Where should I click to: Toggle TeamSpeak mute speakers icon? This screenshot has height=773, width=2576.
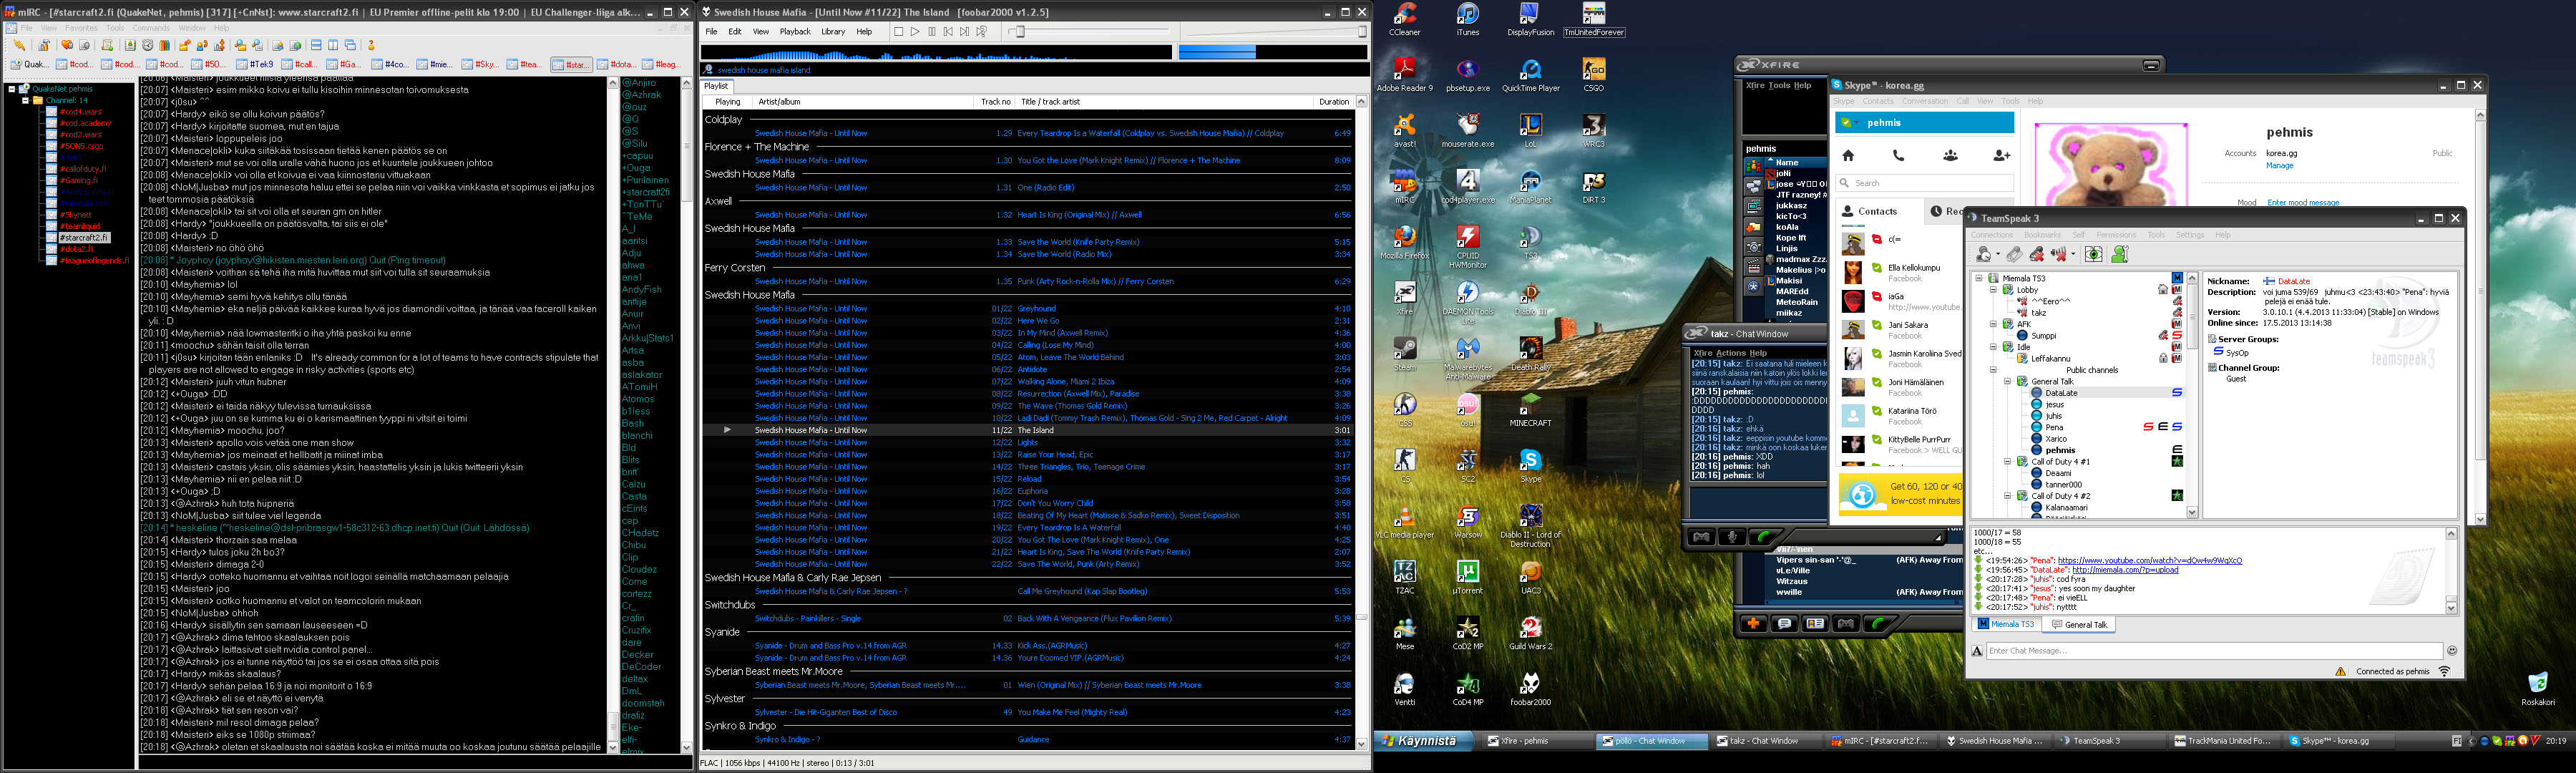pos(2059,254)
